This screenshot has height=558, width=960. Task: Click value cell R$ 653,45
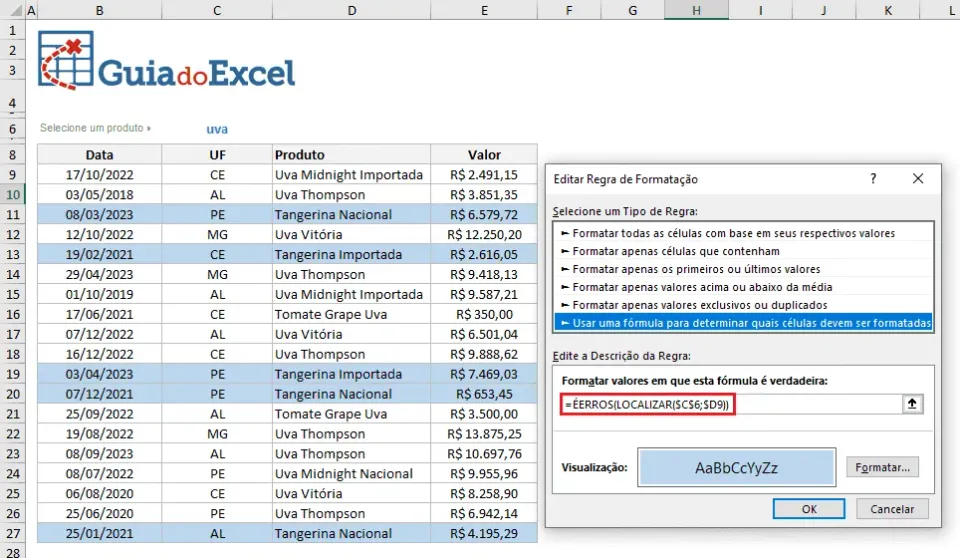coord(484,394)
